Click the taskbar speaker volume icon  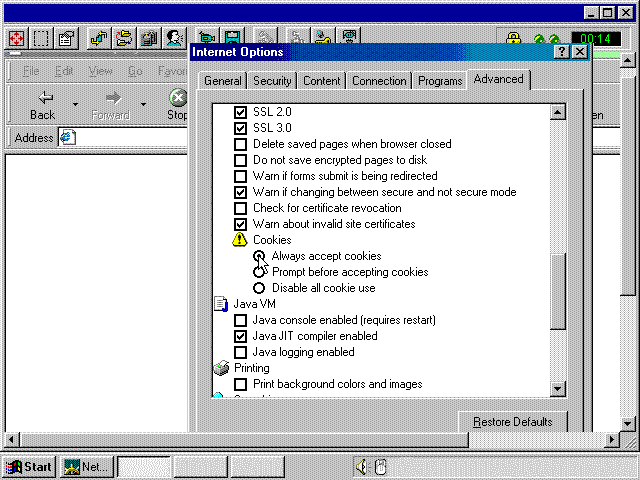tap(361, 467)
